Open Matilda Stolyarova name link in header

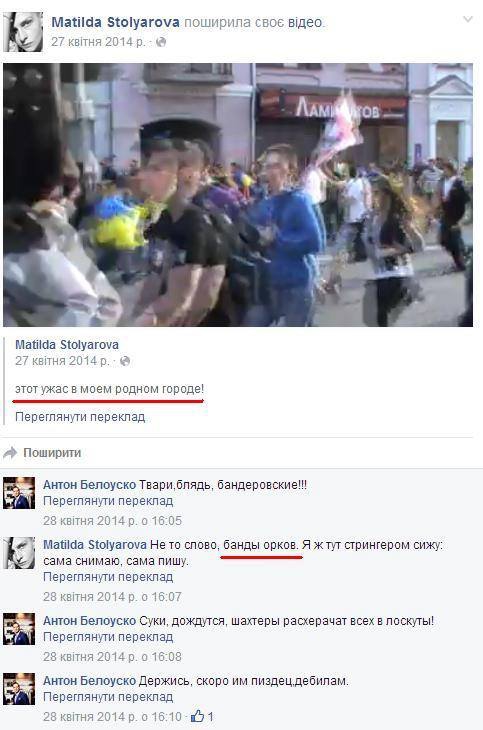click(115, 22)
